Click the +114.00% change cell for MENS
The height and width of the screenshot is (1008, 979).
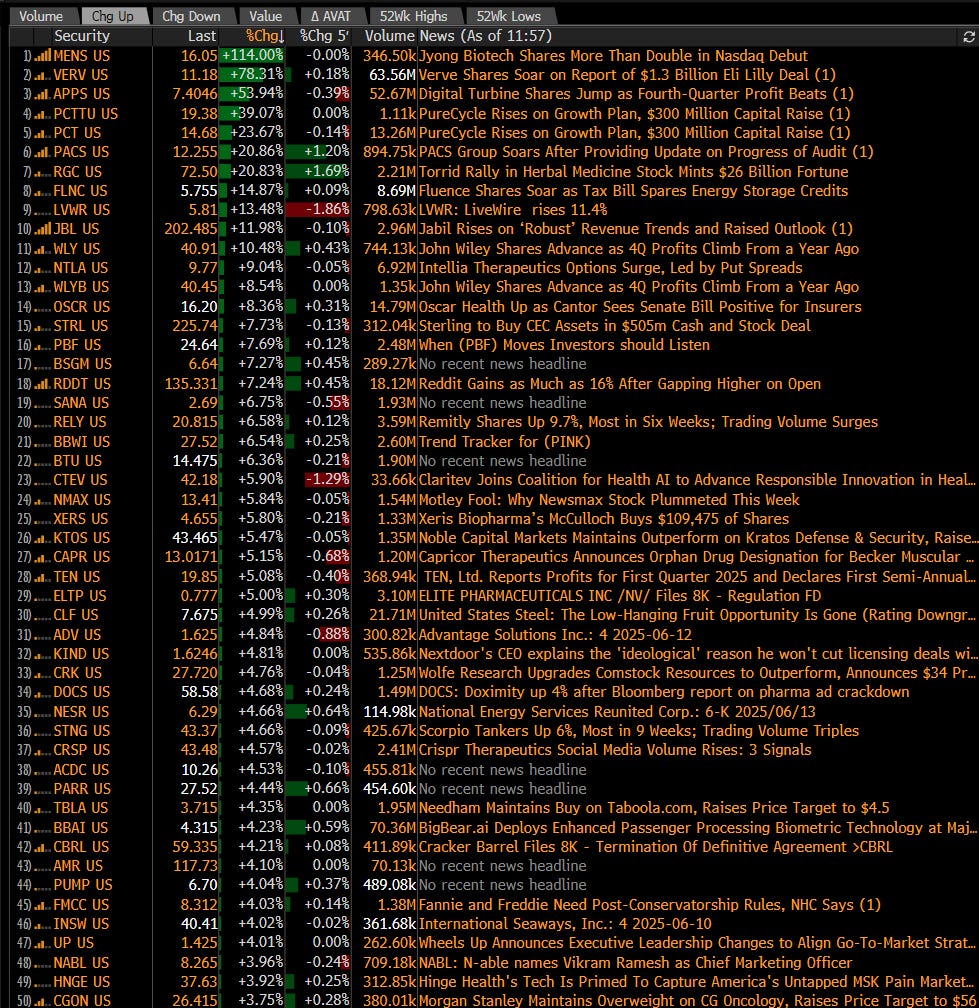click(252, 56)
